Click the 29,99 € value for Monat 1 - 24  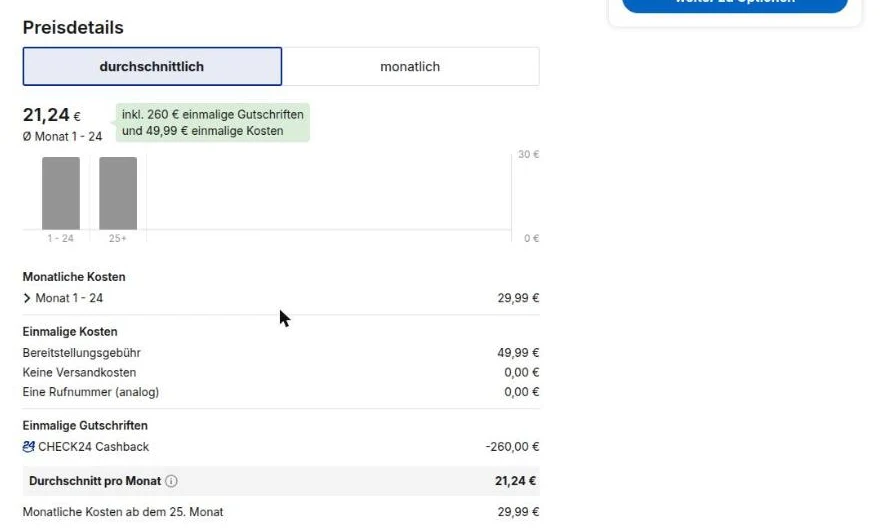pos(518,298)
